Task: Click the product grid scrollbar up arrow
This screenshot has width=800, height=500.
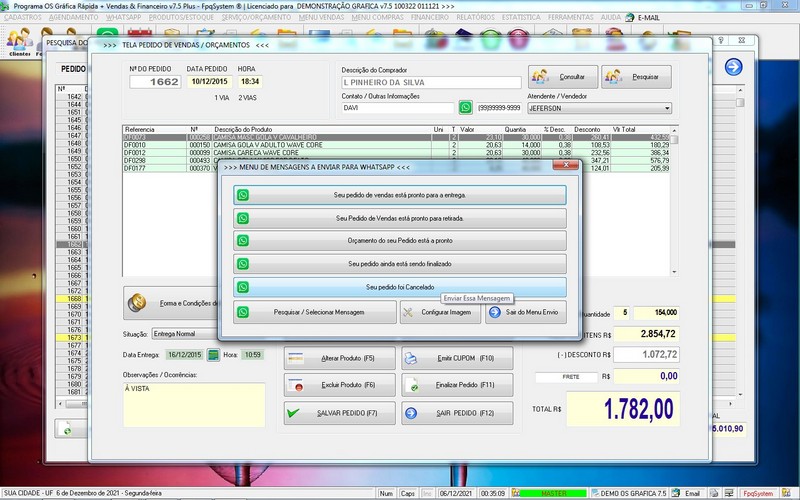Action: coord(674,131)
